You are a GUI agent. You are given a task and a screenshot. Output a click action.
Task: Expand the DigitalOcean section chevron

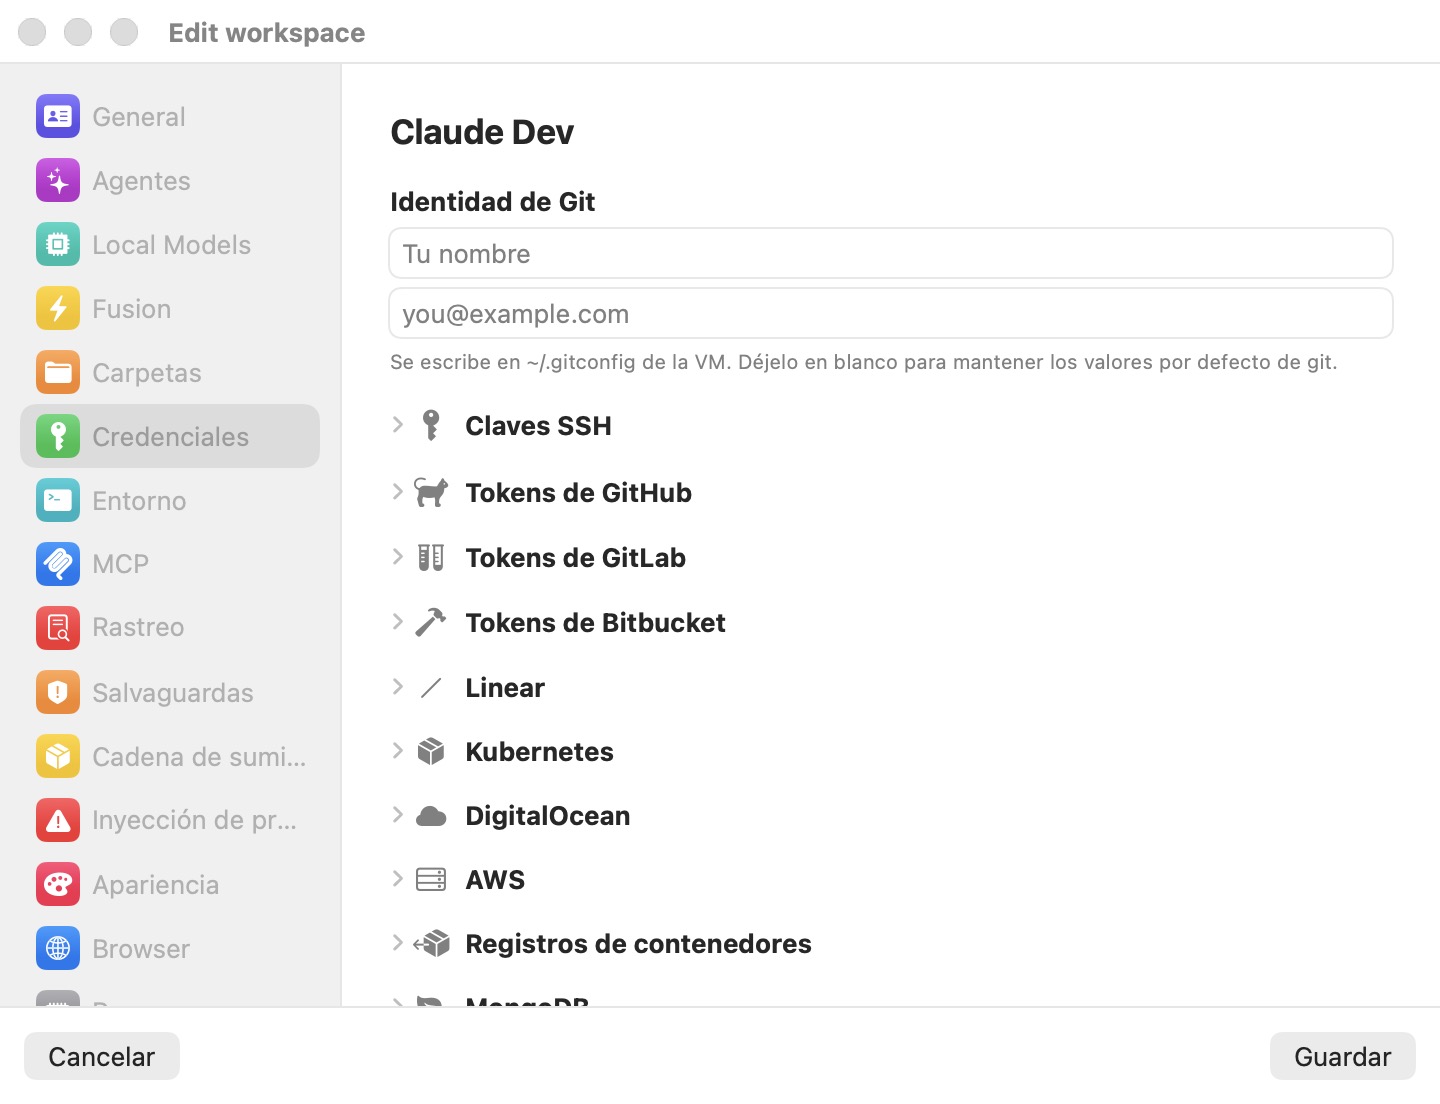pos(398,815)
